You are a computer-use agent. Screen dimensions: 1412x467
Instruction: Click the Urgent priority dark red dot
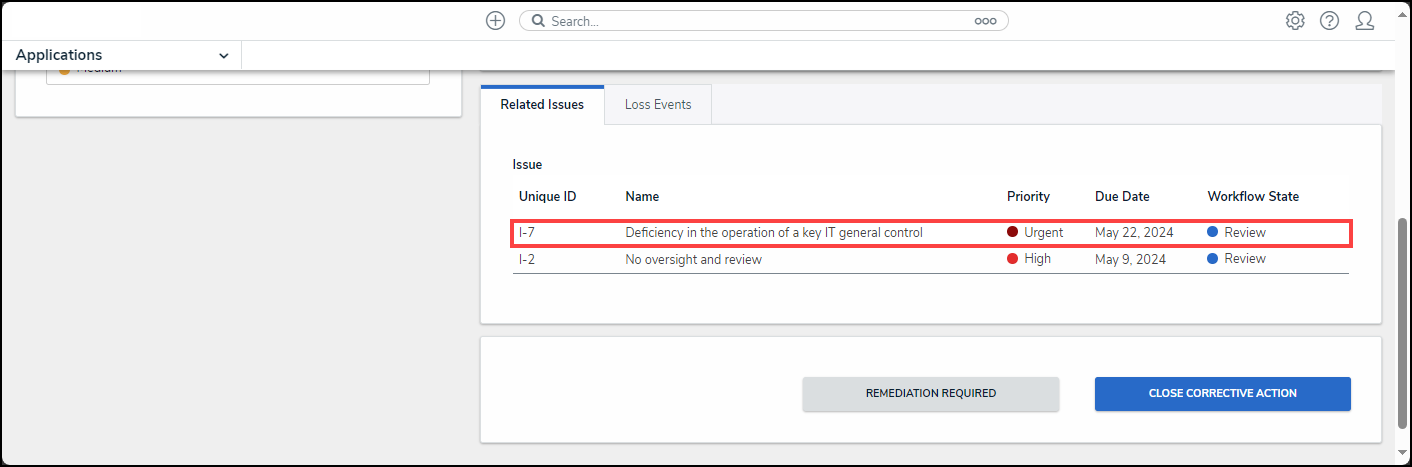1013,233
